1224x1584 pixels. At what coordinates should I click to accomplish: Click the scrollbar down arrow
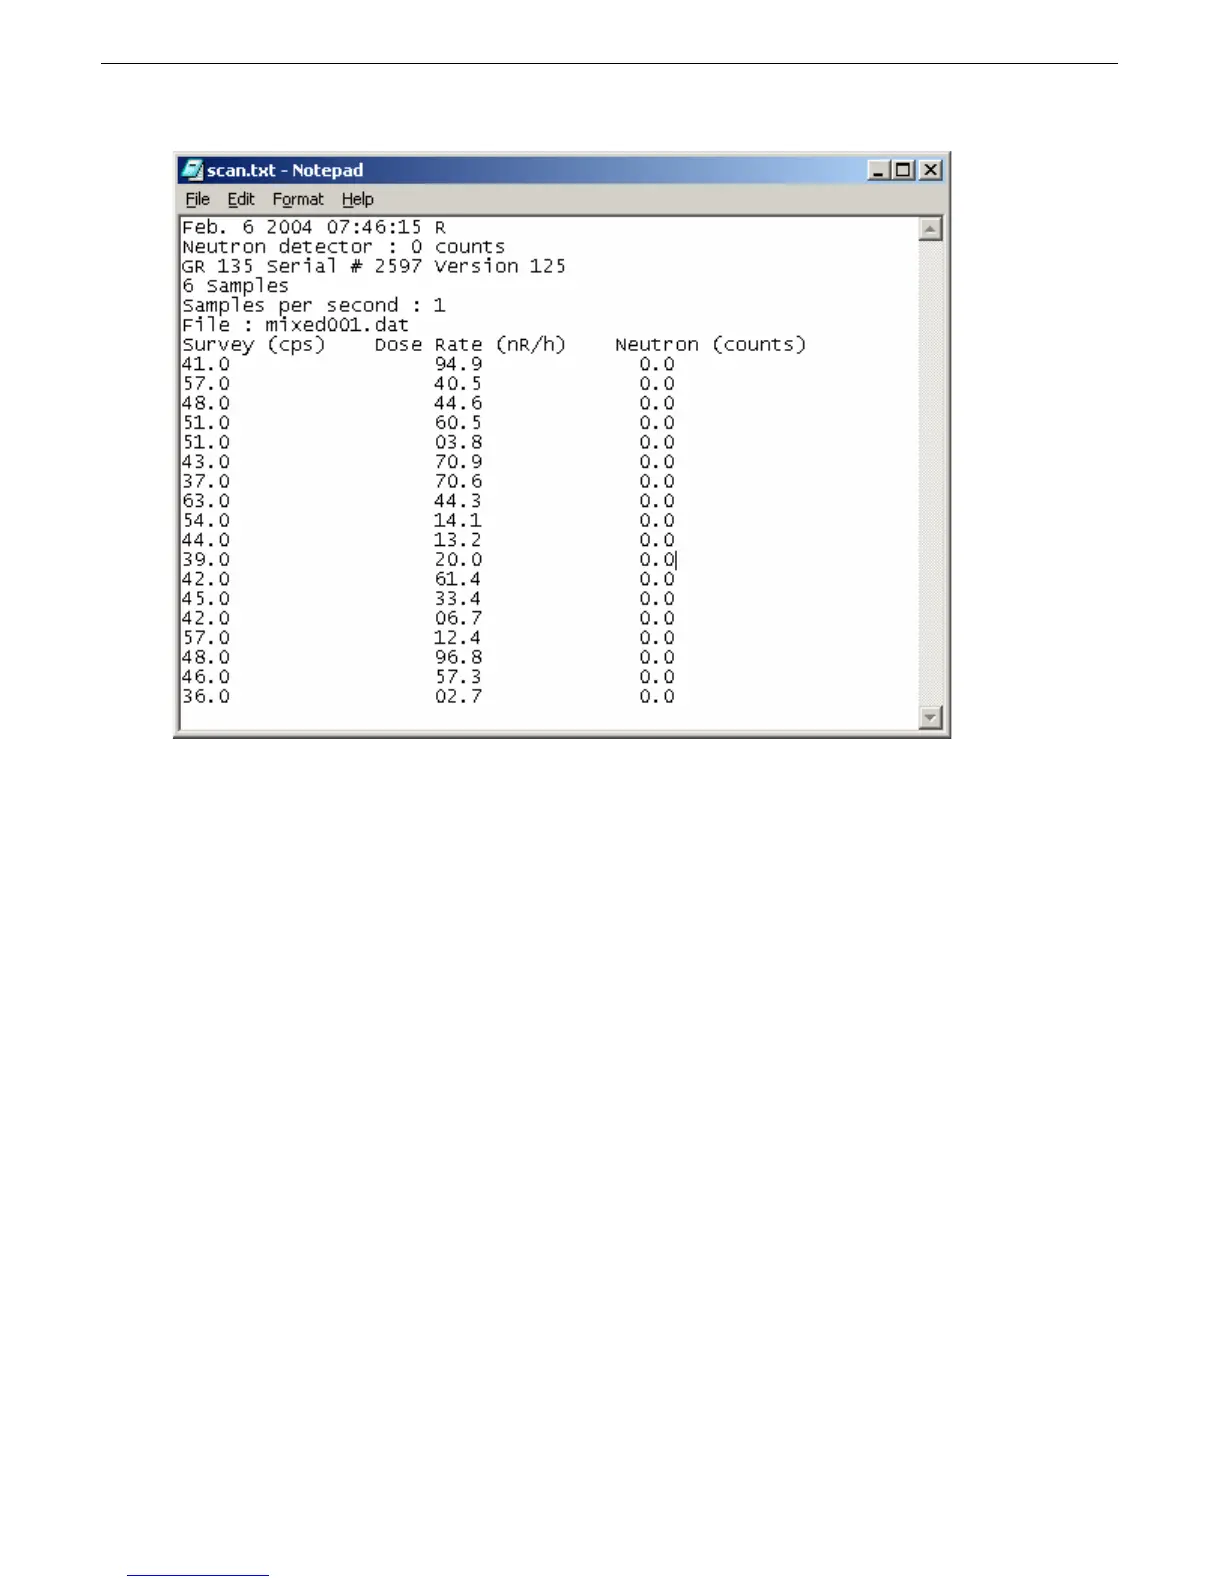pyautogui.click(x=930, y=717)
